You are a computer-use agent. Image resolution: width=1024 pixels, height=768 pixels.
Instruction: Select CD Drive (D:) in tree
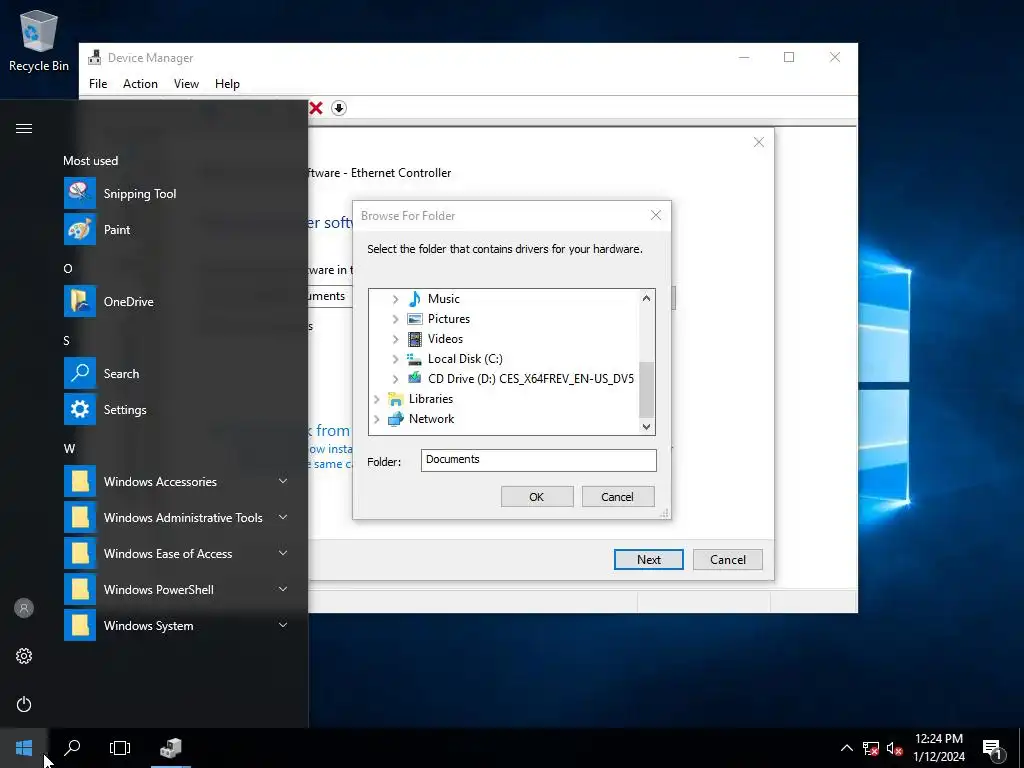pyautogui.click(x=531, y=379)
